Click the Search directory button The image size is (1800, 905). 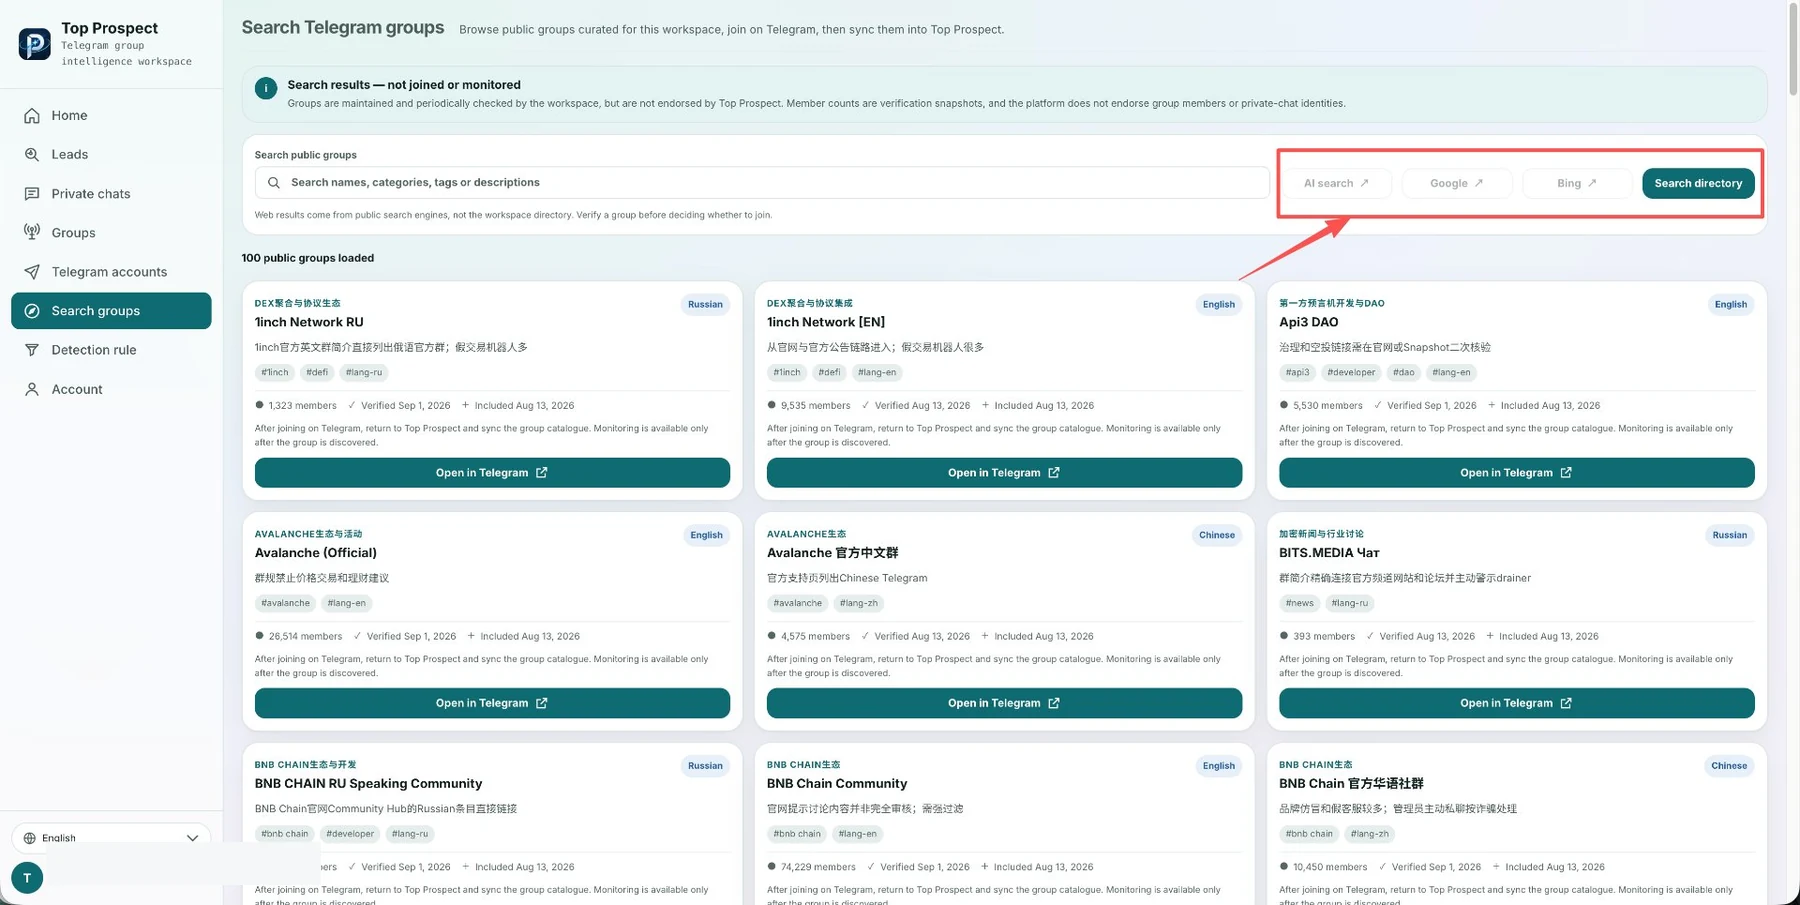coord(1698,183)
